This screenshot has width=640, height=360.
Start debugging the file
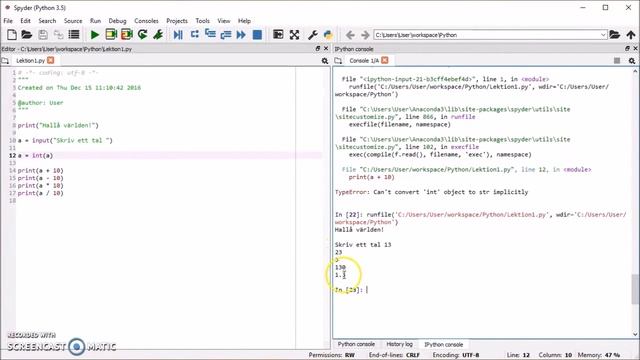point(178,35)
